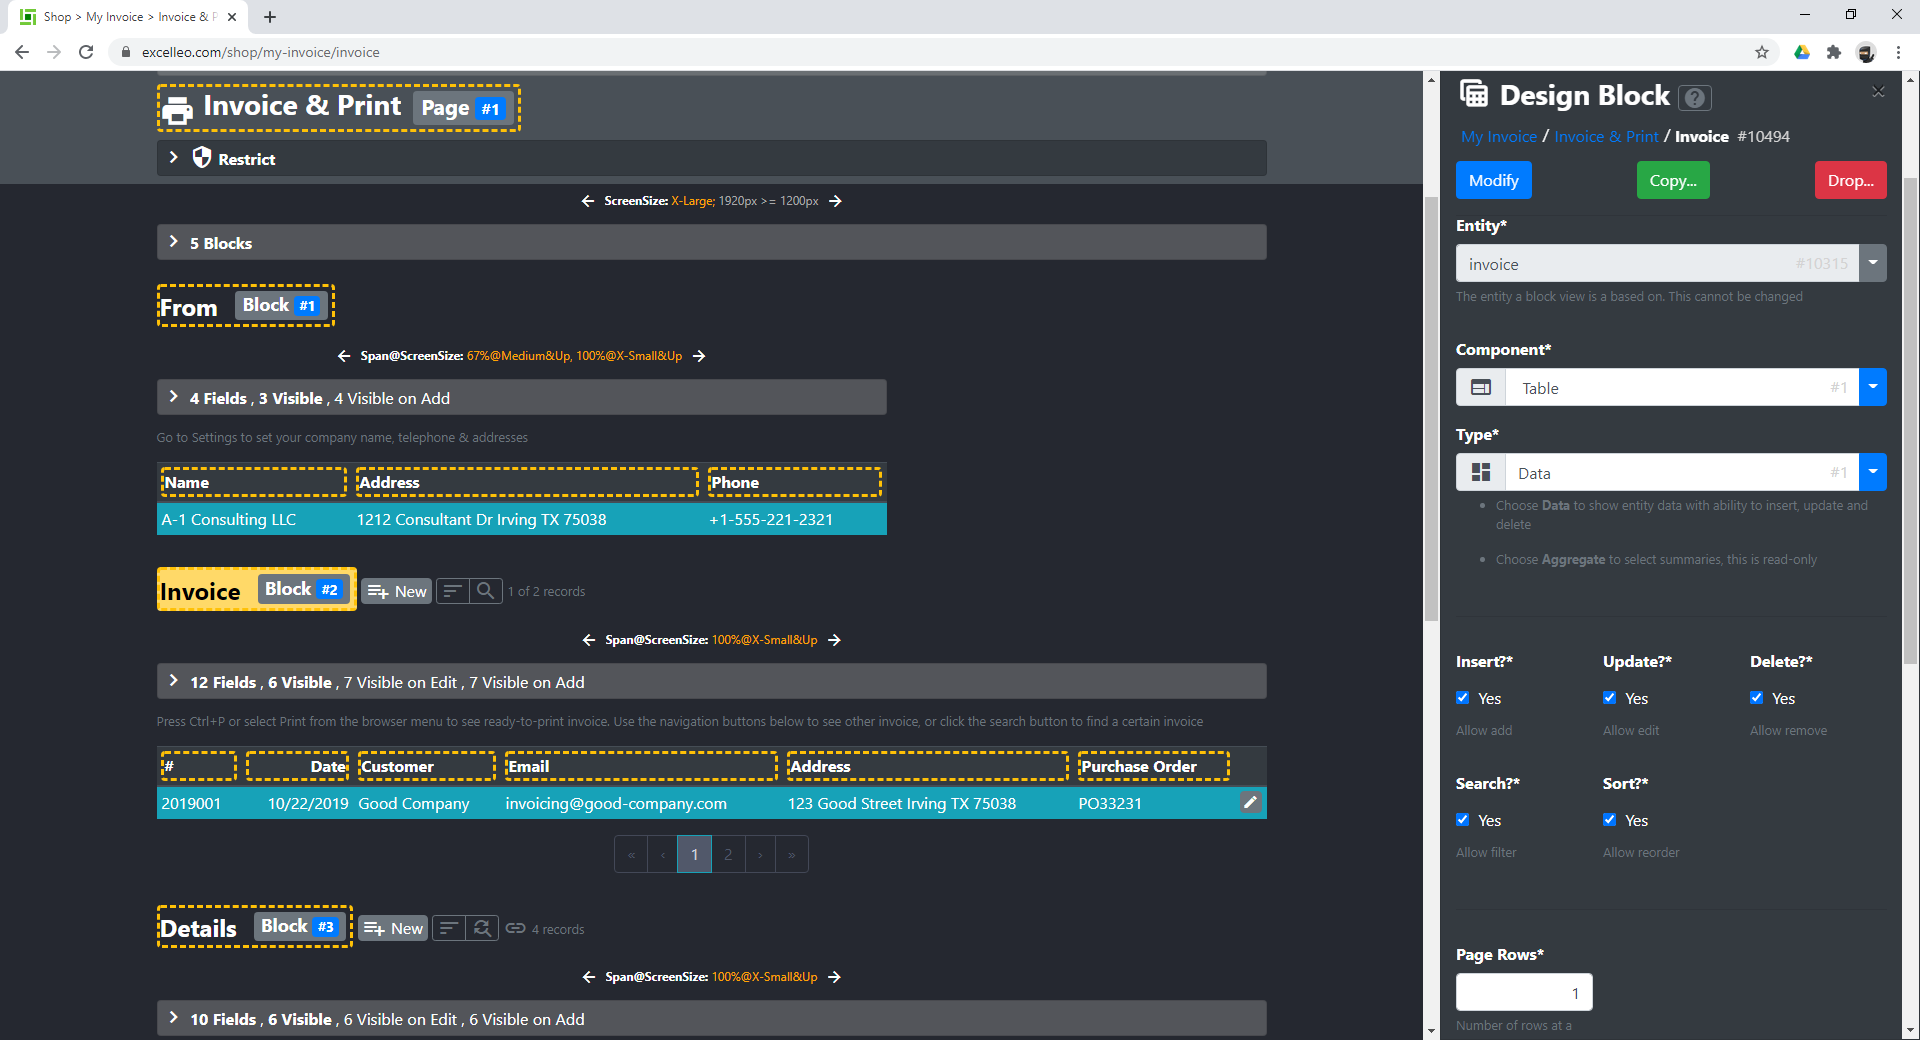
Task: Click right arrow after 100%@X-Small&Up in From block
Action: (699, 356)
